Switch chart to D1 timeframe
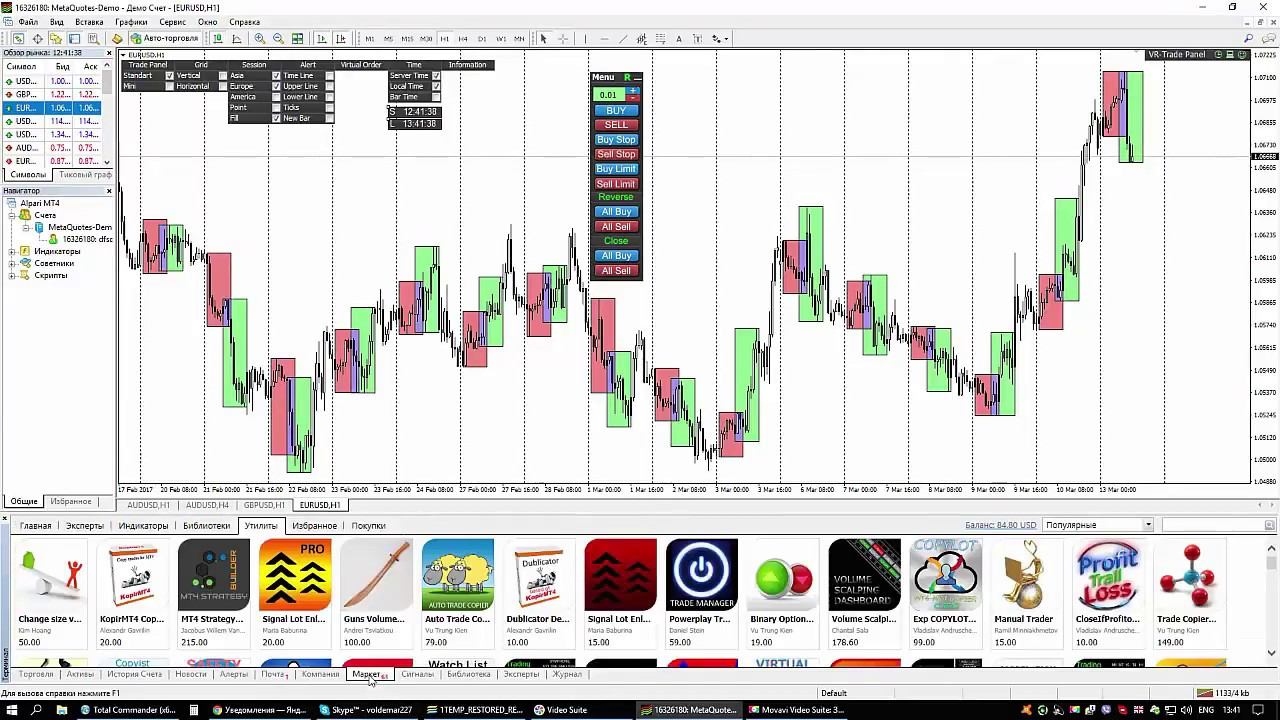This screenshot has height=720, width=1280. click(482, 39)
